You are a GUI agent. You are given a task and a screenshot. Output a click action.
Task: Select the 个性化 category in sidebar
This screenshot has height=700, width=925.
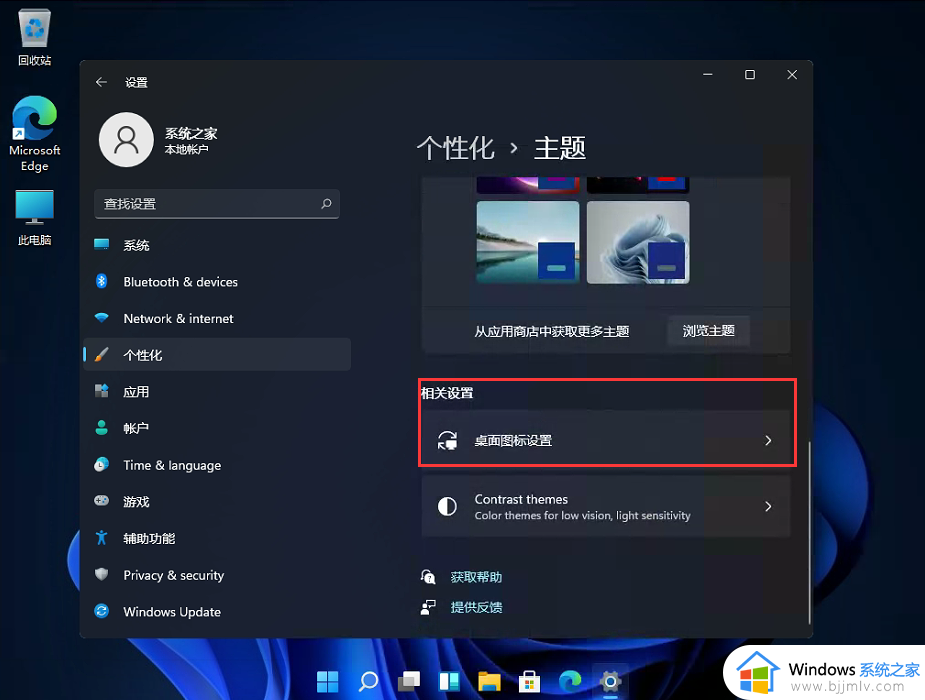click(x=217, y=355)
